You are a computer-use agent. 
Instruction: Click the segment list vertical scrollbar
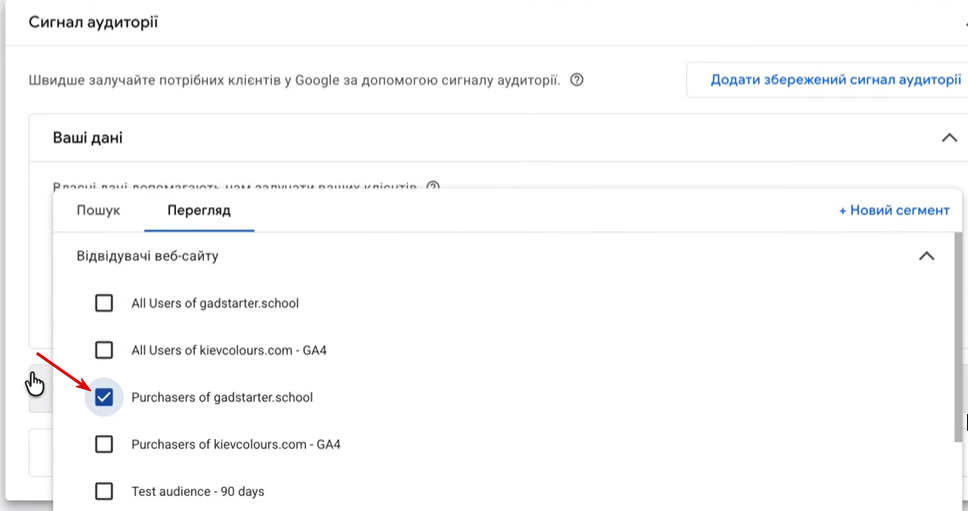[x=958, y=340]
